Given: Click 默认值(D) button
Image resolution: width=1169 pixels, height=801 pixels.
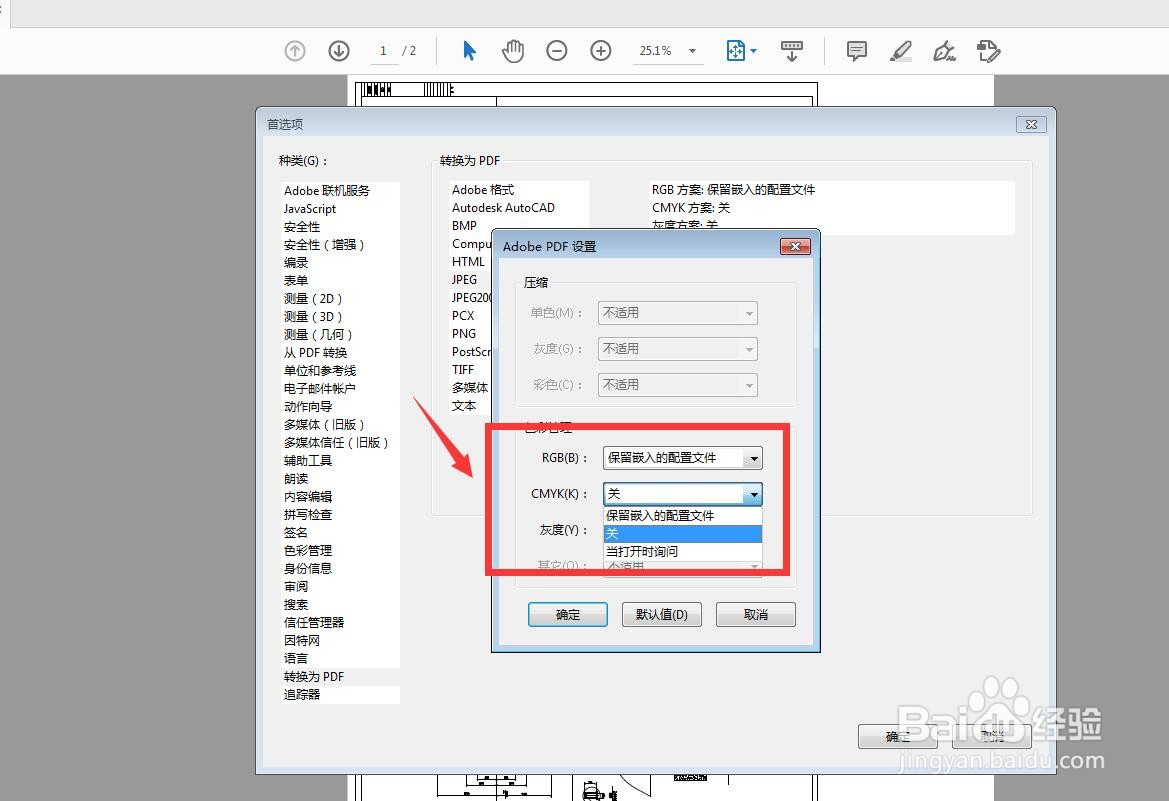Looking at the screenshot, I should (x=662, y=615).
